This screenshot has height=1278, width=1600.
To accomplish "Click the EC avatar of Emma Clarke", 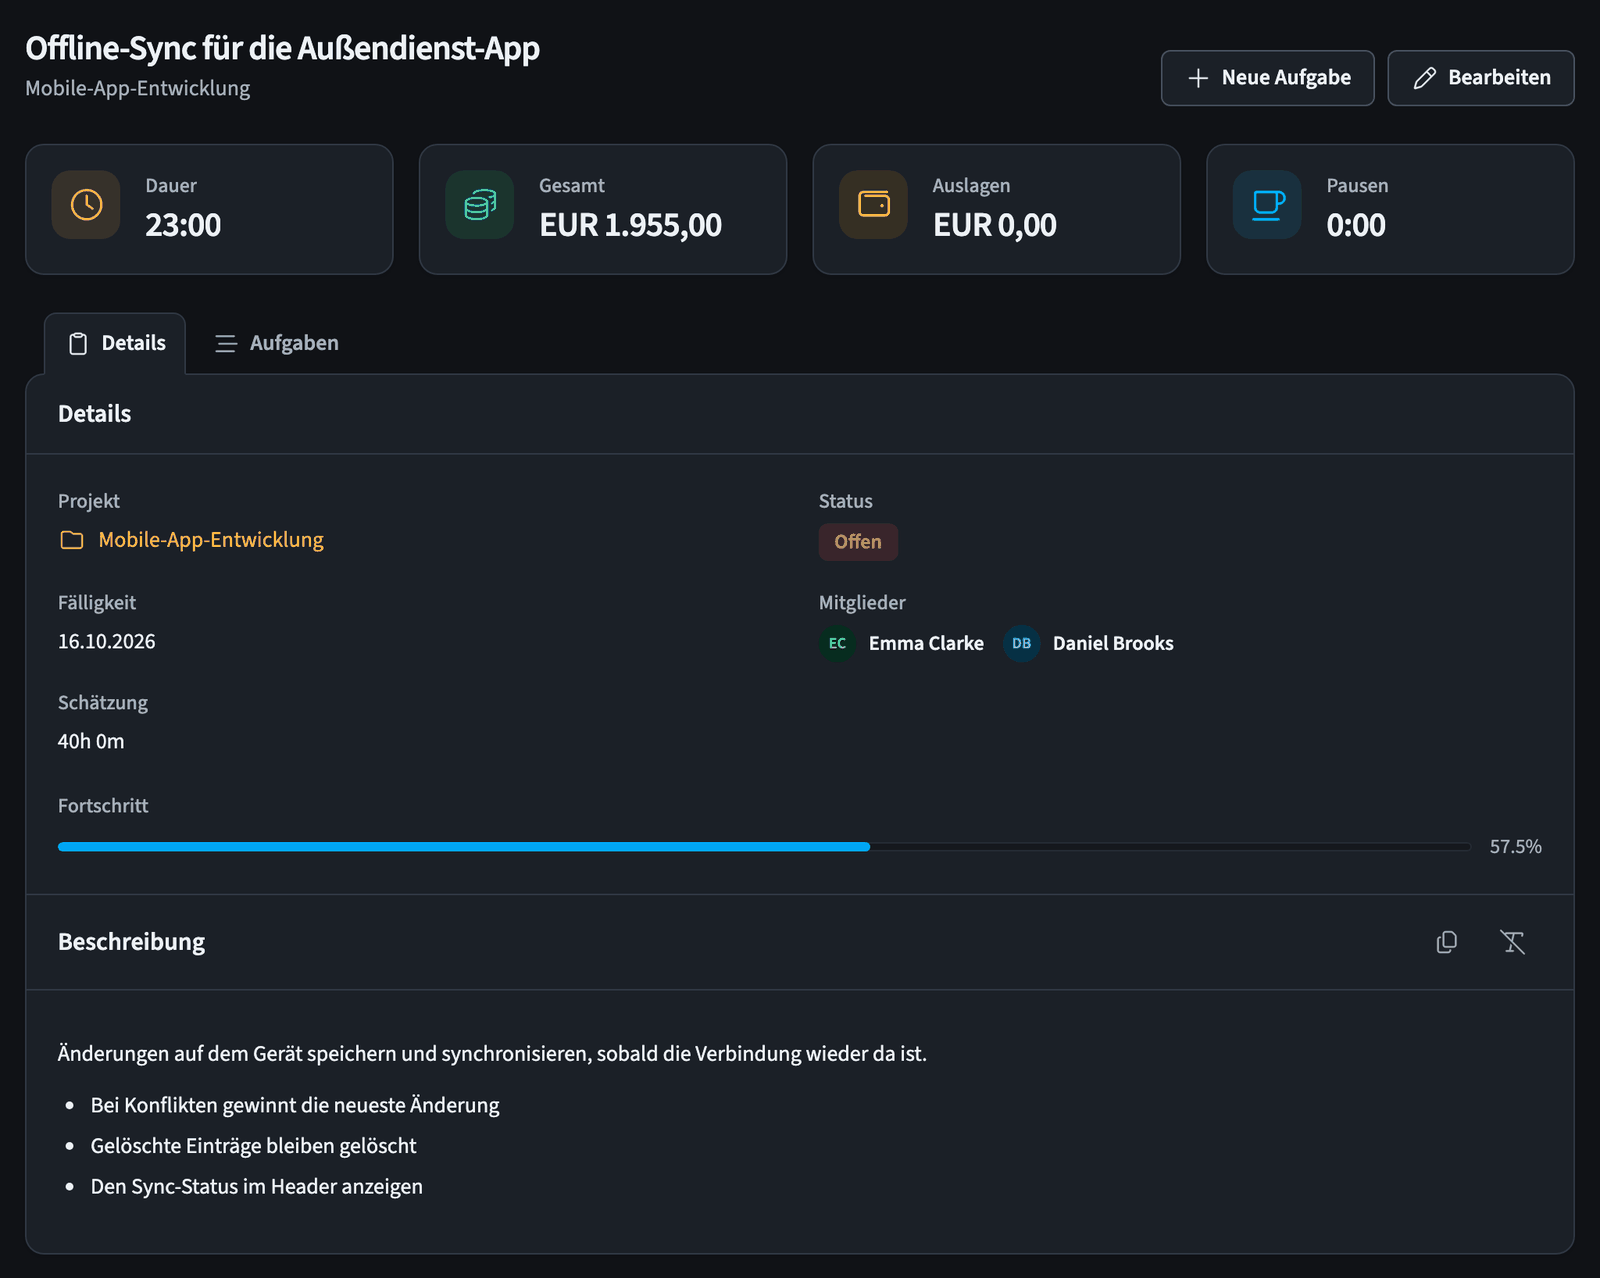I will pyautogui.click(x=838, y=643).
